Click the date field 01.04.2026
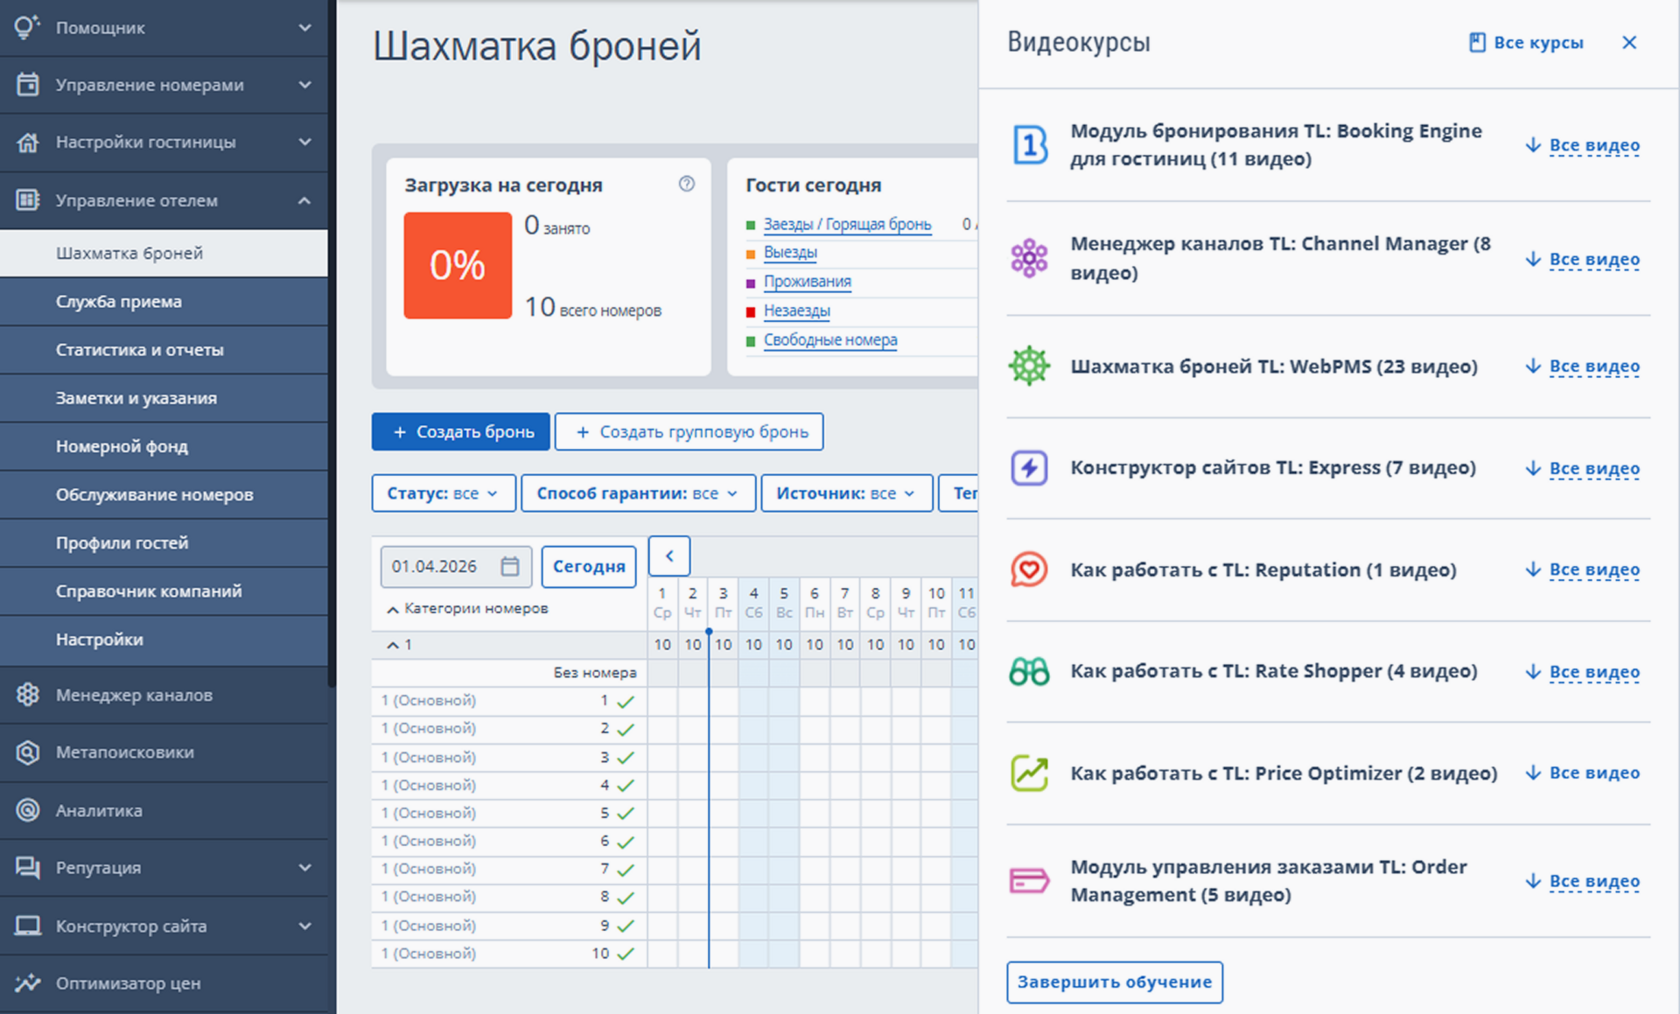 (x=455, y=566)
